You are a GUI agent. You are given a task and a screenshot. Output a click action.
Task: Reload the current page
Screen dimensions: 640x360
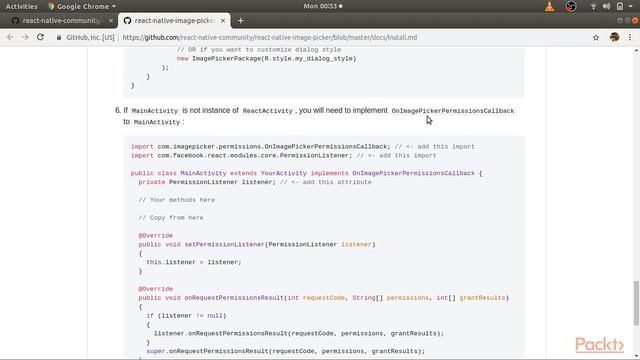tap(40, 37)
